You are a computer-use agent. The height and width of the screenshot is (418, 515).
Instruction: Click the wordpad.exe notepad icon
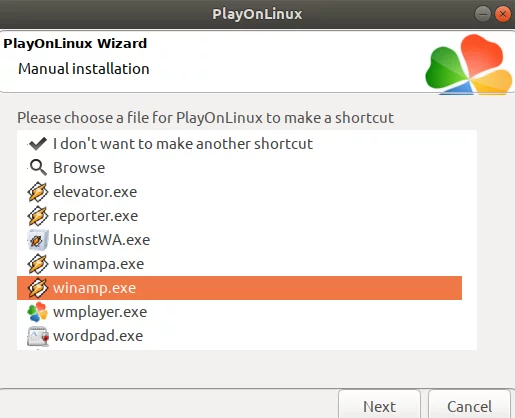pyautogui.click(x=38, y=336)
